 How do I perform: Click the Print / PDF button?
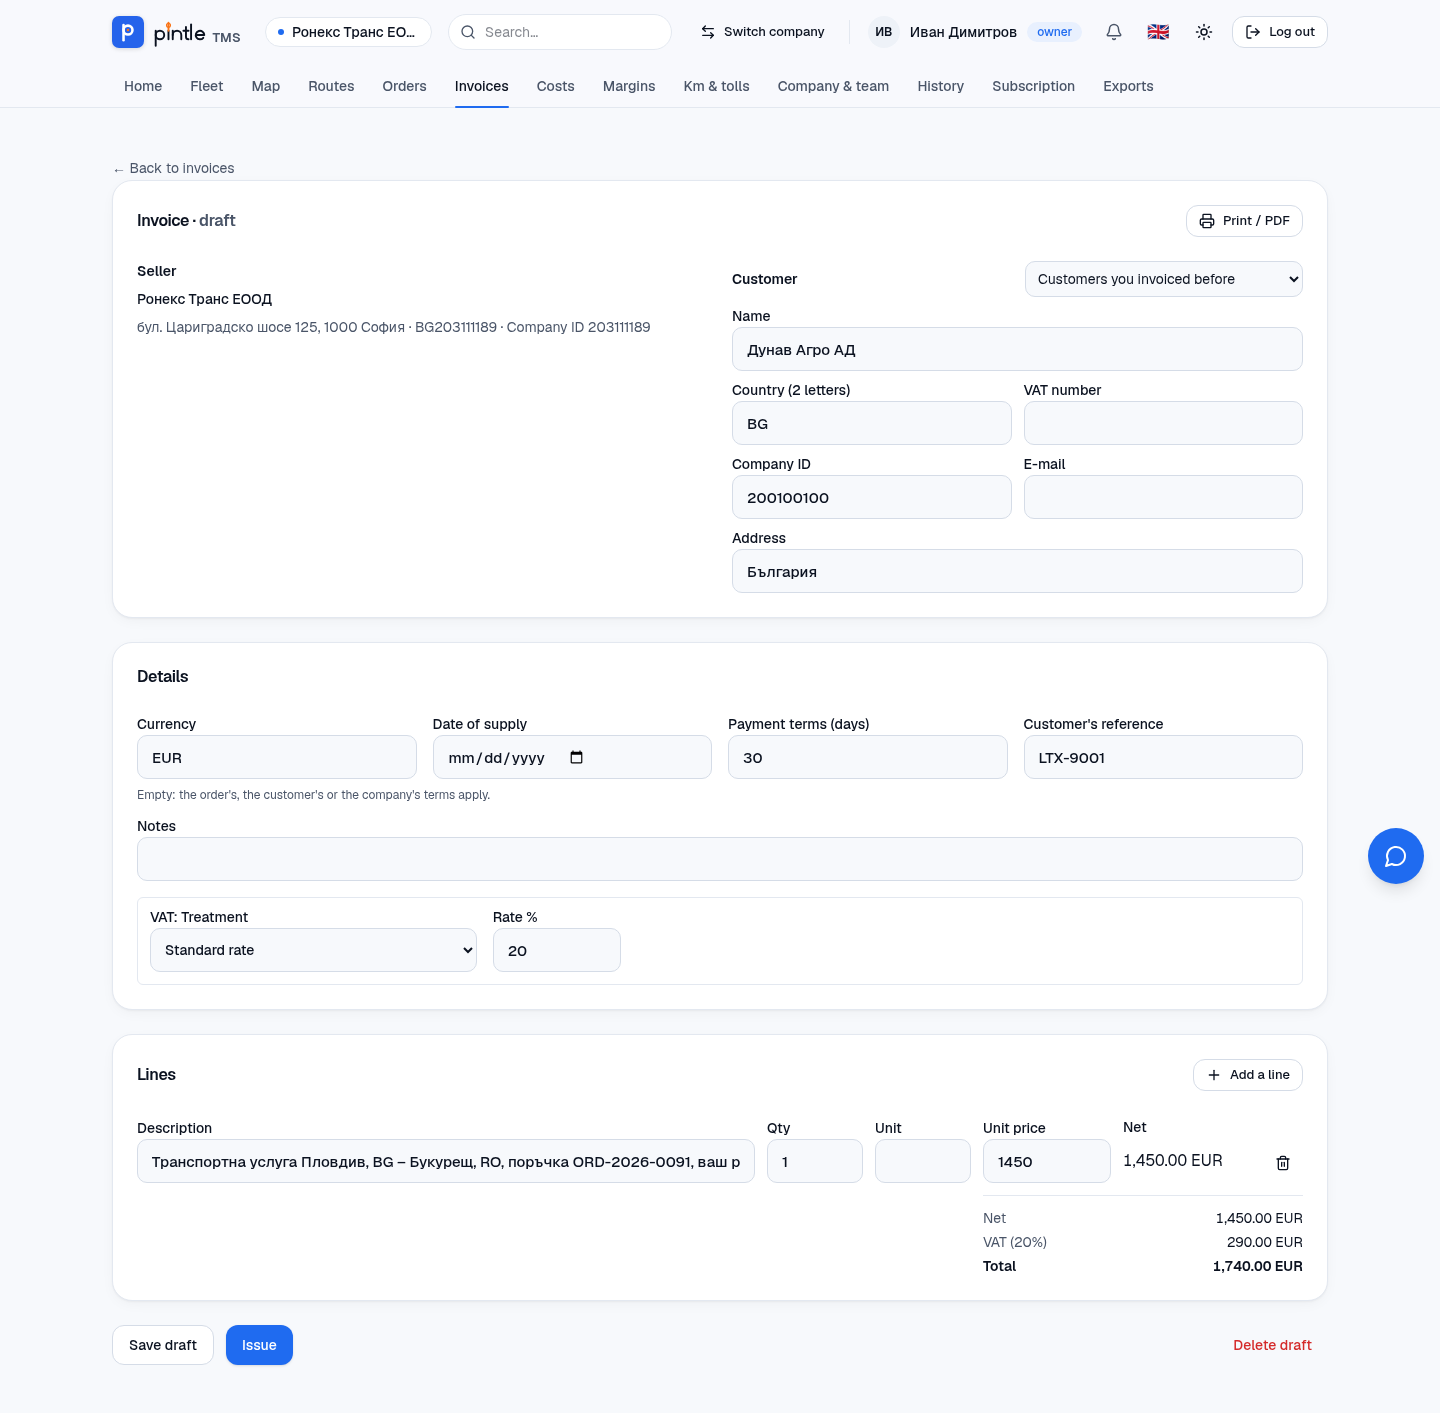(1244, 221)
